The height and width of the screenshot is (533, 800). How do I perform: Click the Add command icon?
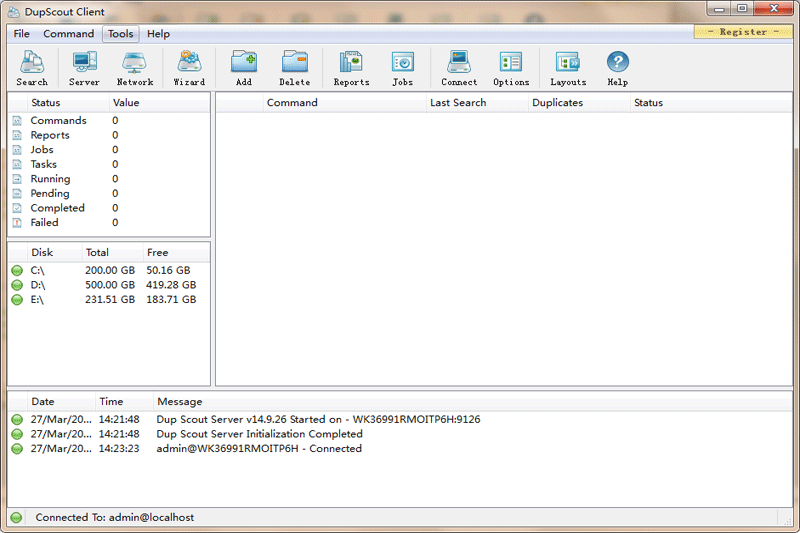click(x=243, y=68)
